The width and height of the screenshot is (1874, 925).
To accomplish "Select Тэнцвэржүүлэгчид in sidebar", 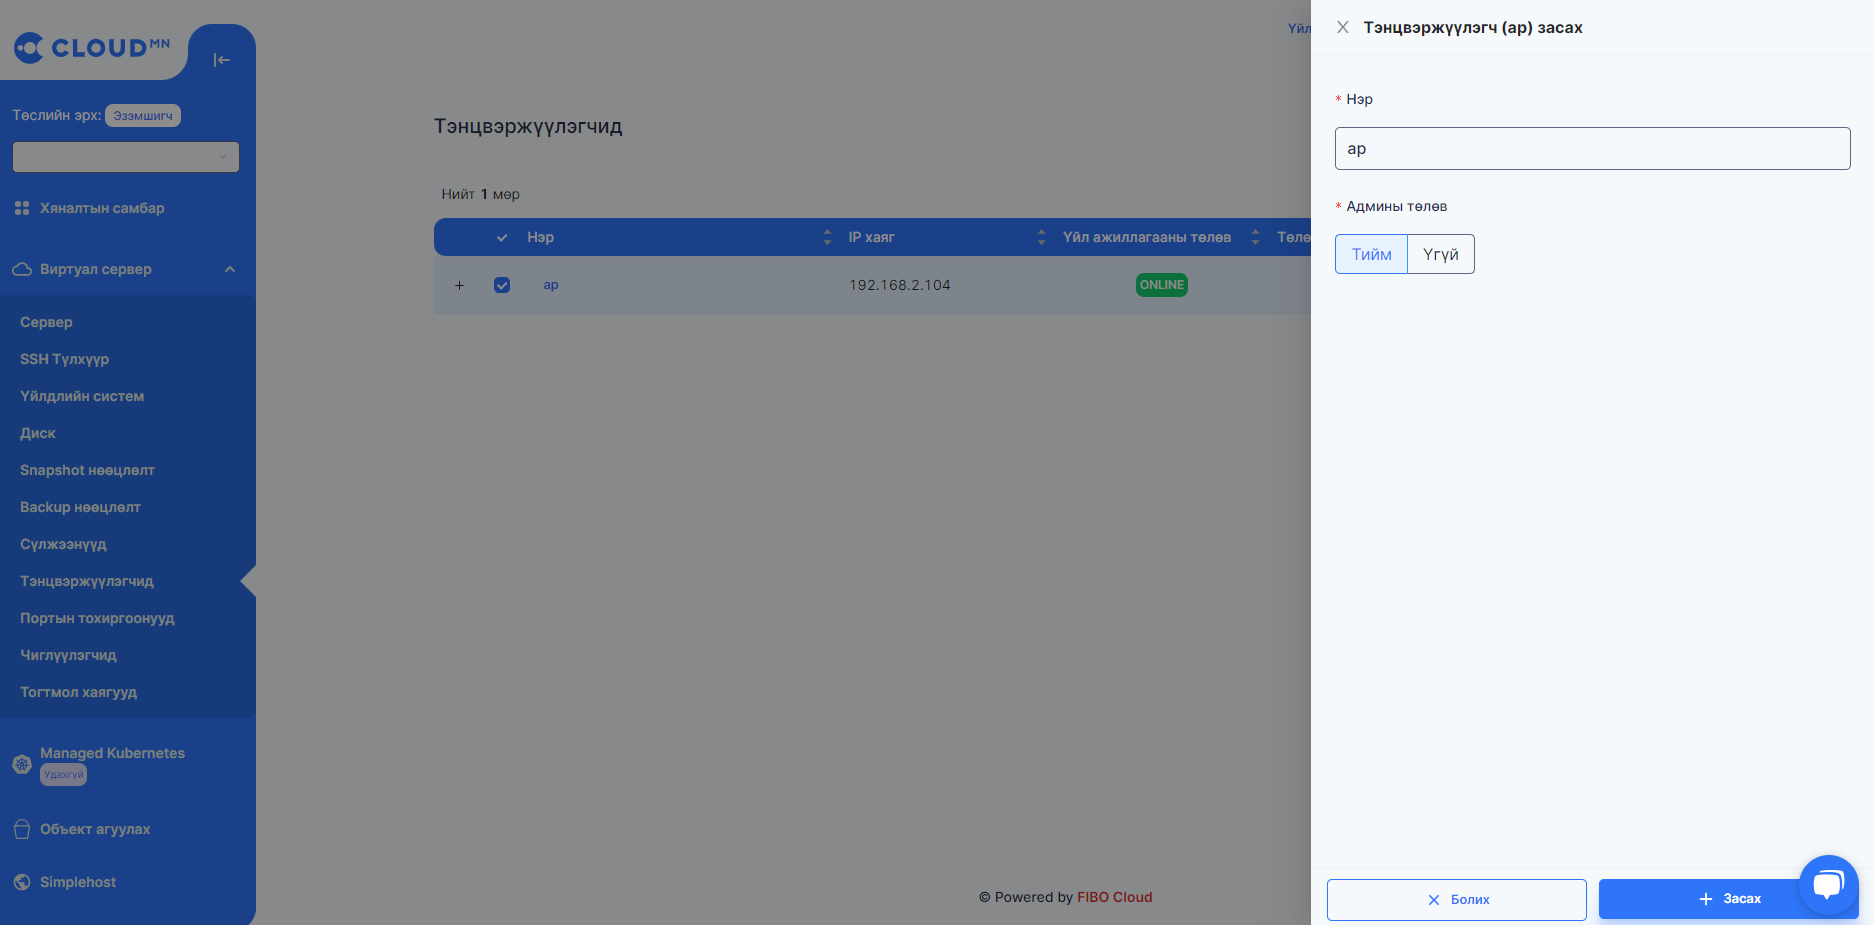I will pos(87,581).
